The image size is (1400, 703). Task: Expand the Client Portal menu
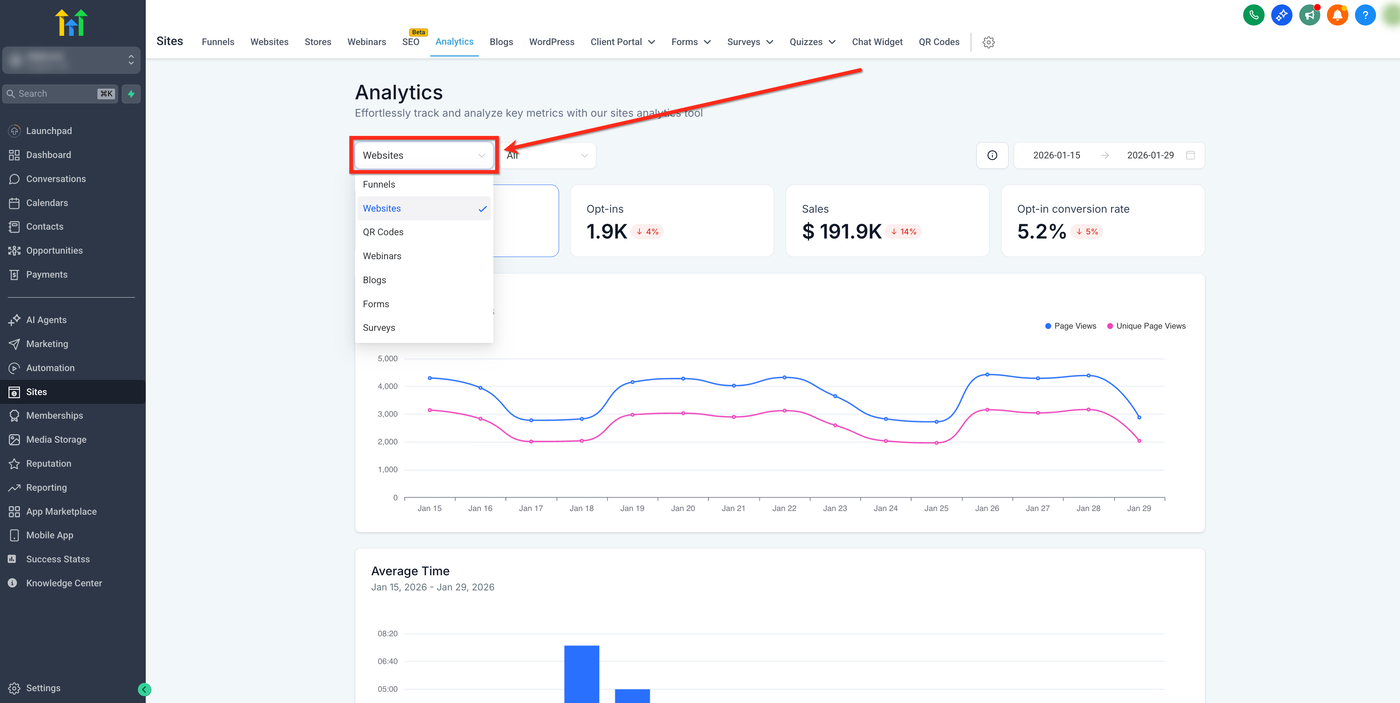point(622,42)
